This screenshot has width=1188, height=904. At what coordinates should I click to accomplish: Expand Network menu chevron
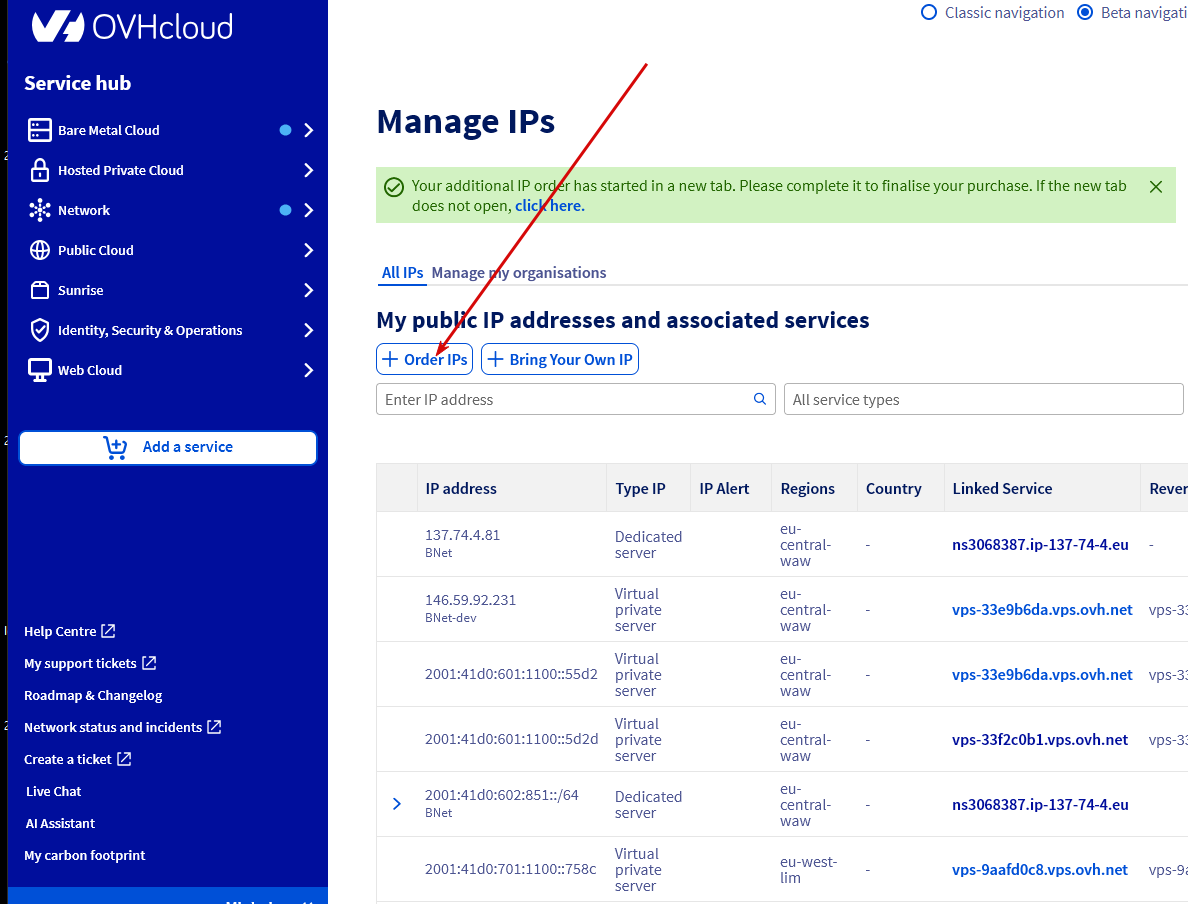pyautogui.click(x=308, y=210)
